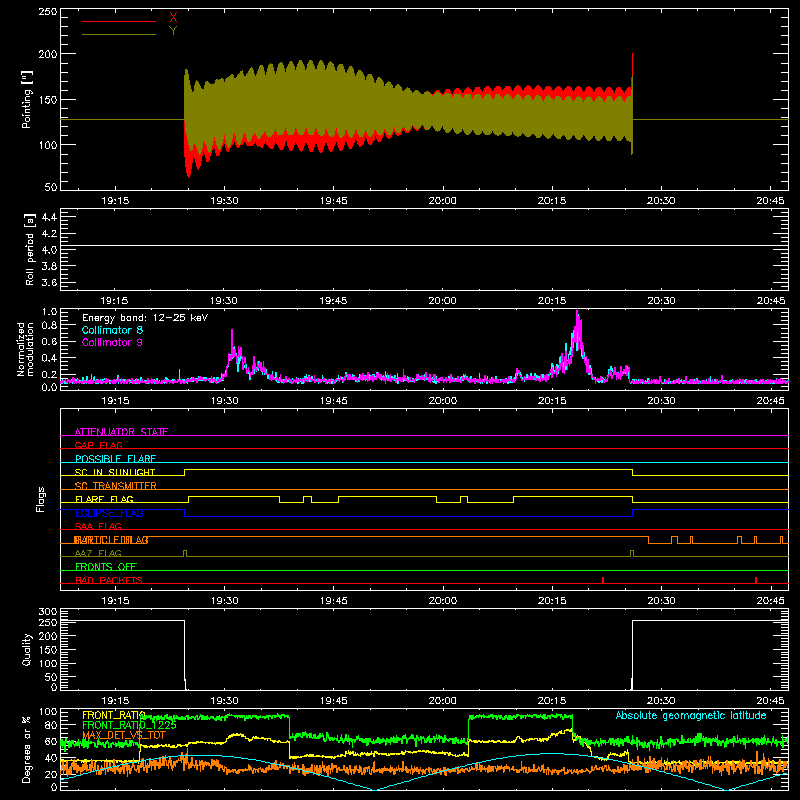Click the tallest modulation peak near 20:18

tap(577, 310)
